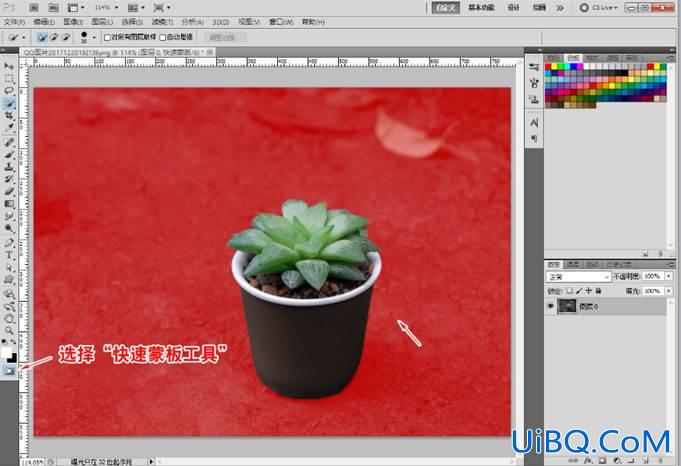681x466 pixels.
Task: Select the Rectangular Marquee tool
Action: coord(9,79)
